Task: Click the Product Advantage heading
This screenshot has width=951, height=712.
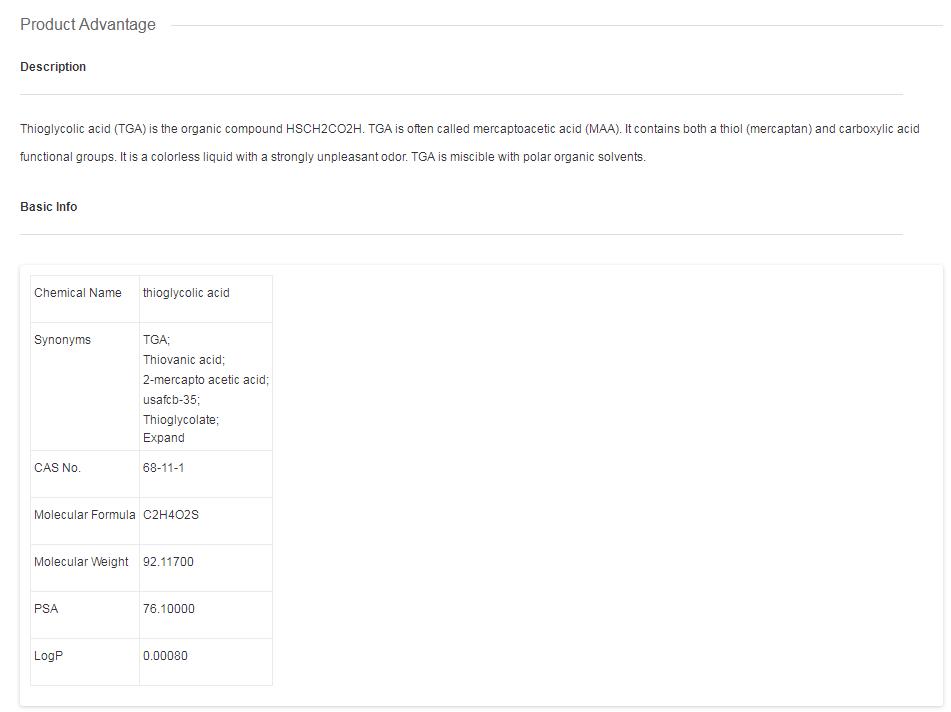Action: pyautogui.click(x=88, y=25)
